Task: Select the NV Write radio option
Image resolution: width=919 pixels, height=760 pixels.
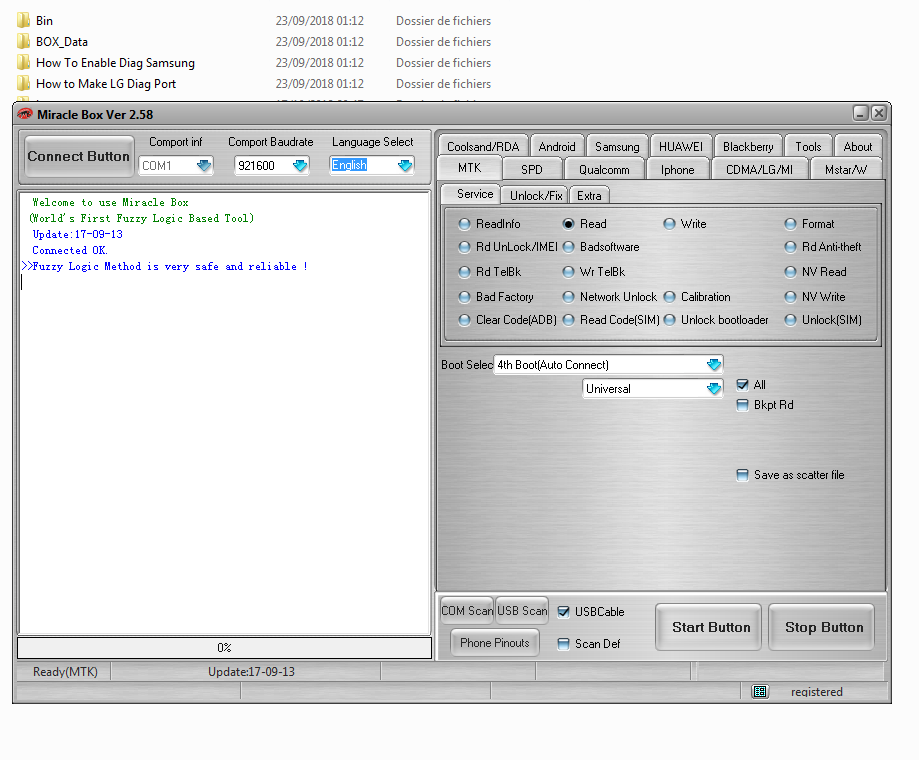Action: point(790,297)
